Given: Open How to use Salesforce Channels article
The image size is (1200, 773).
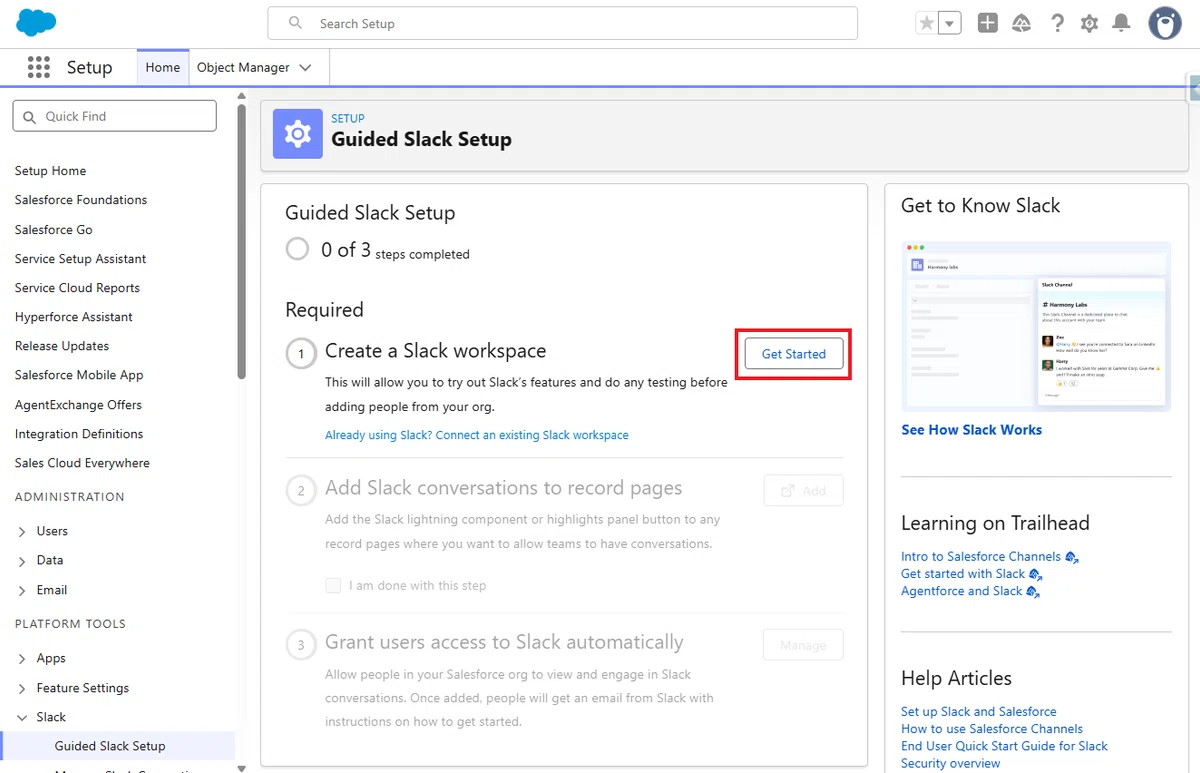Looking at the screenshot, I should point(992,729).
